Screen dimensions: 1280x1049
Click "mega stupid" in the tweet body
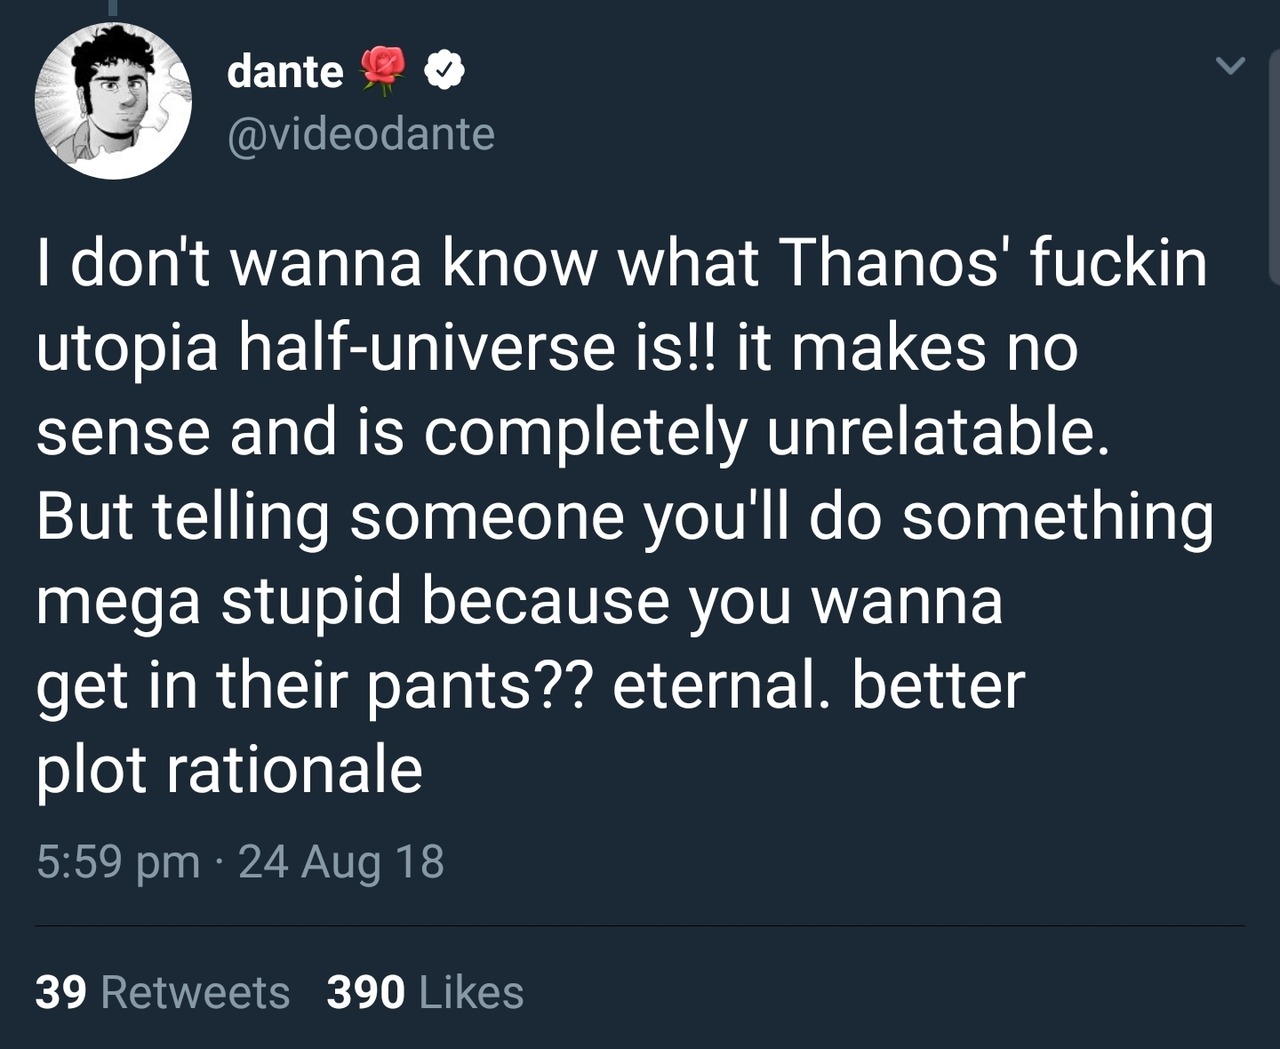tap(219, 601)
